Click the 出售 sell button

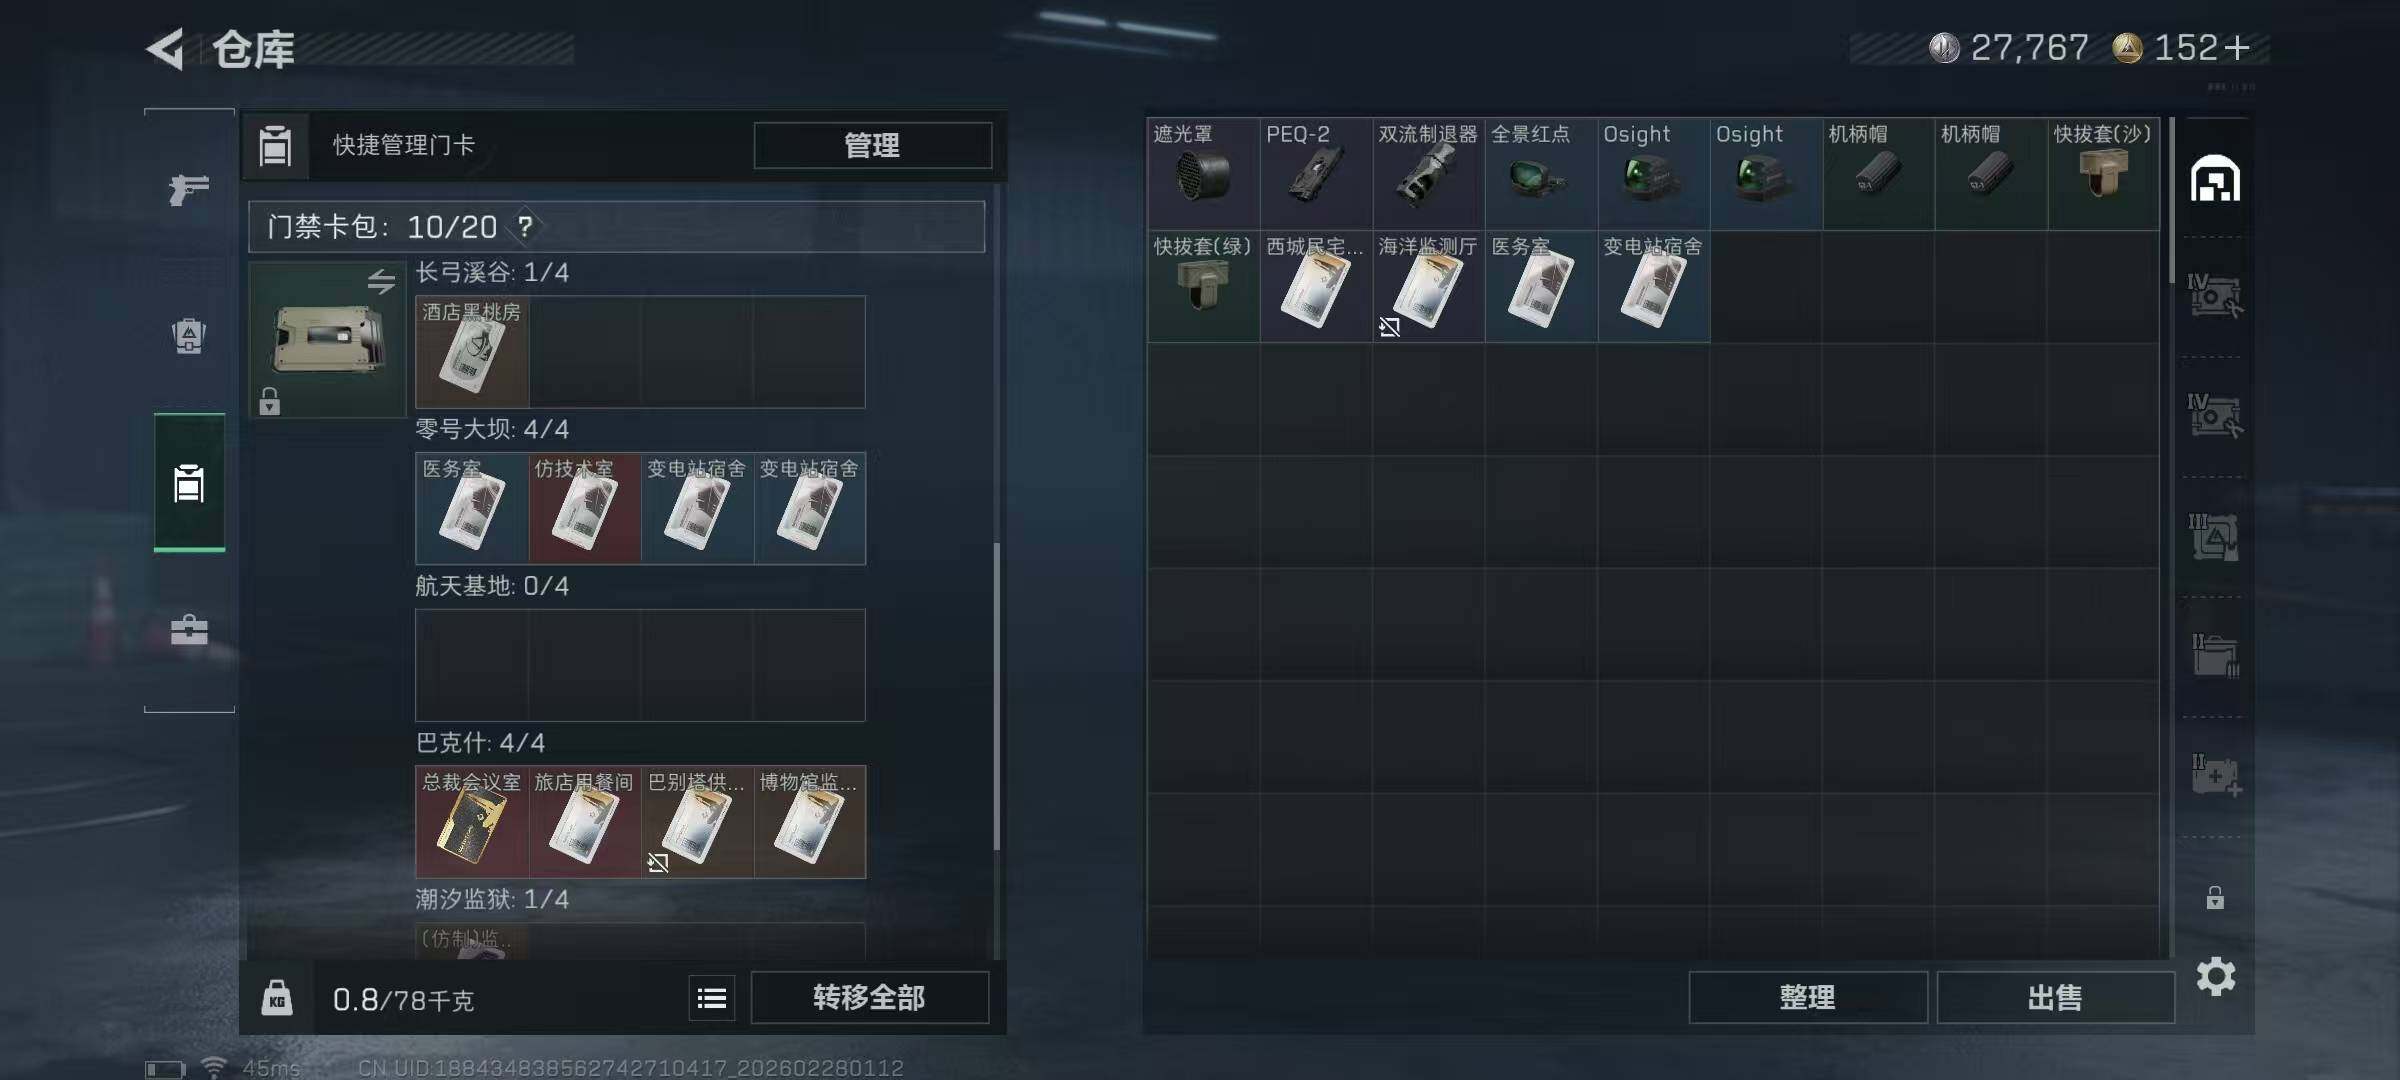pyautogui.click(x=2055, y=997)
